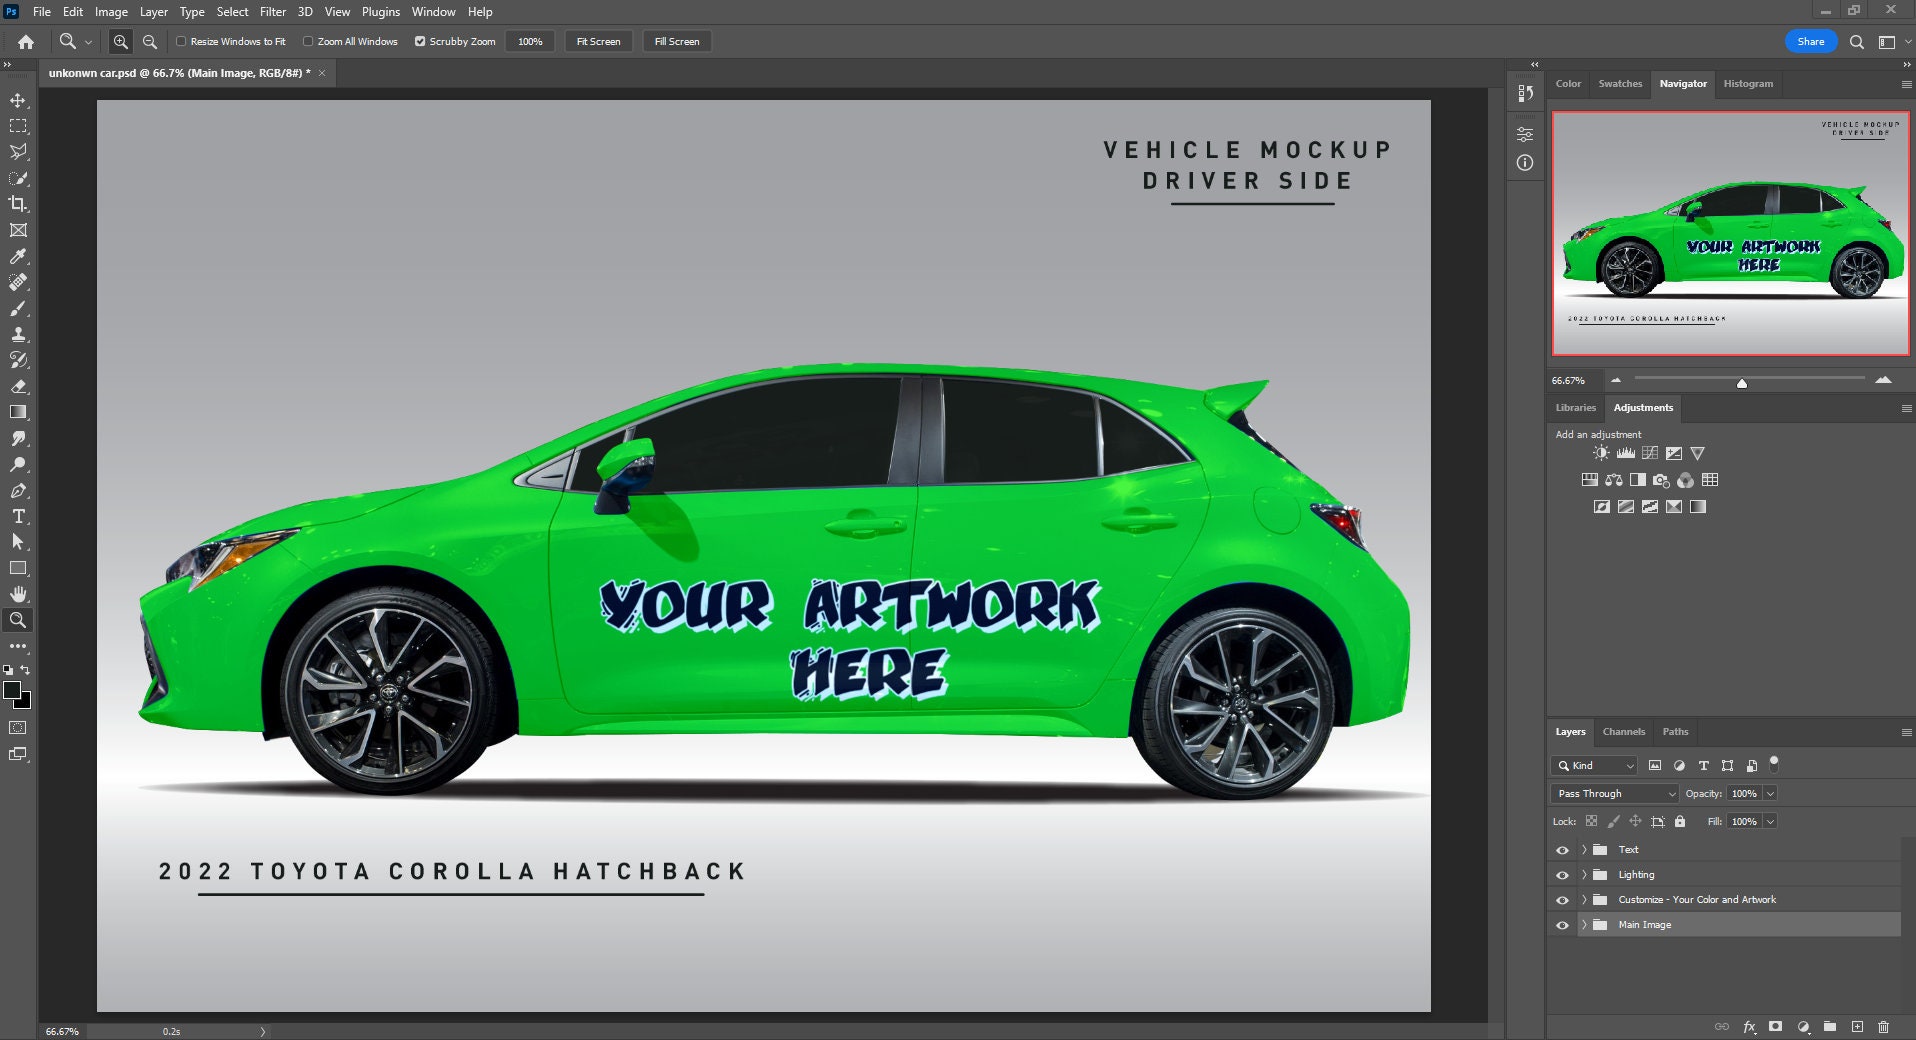Viewport: 1916px width, 1040px height.
Task: Select the Hand tool
Action: tap(18, 594)
